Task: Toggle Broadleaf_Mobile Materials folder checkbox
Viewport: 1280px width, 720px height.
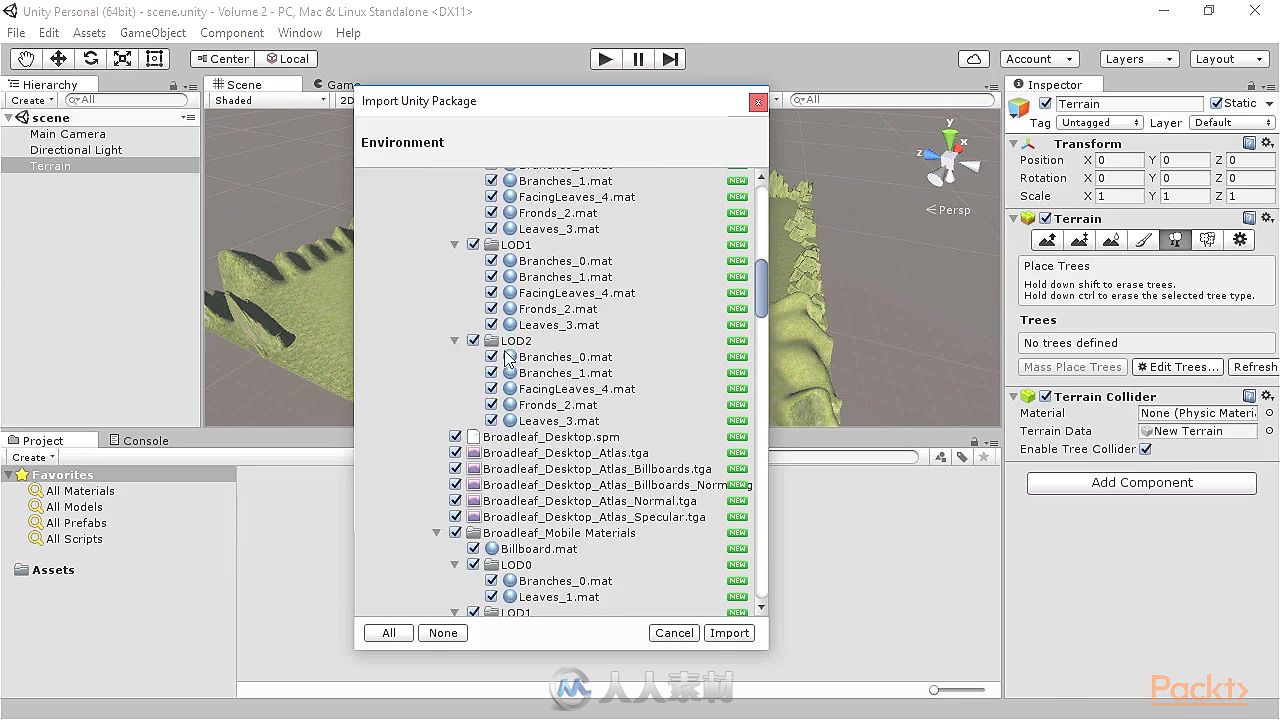Action: (x=456, y=533)
